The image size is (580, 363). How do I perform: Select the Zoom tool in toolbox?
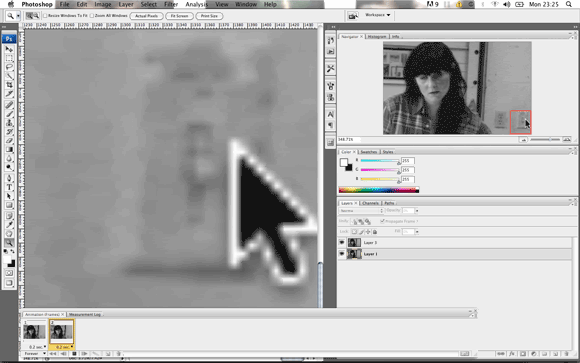click(x=9, y=243)
